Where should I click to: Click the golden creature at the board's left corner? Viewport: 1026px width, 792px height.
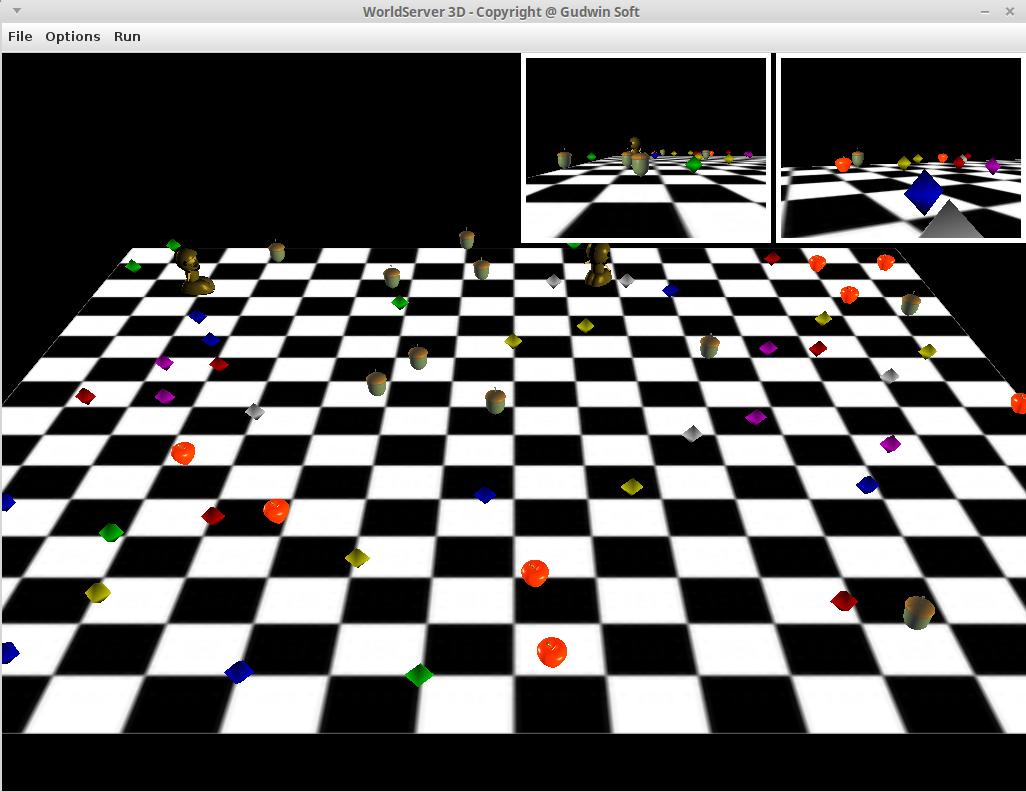click(x=193, y=273)
